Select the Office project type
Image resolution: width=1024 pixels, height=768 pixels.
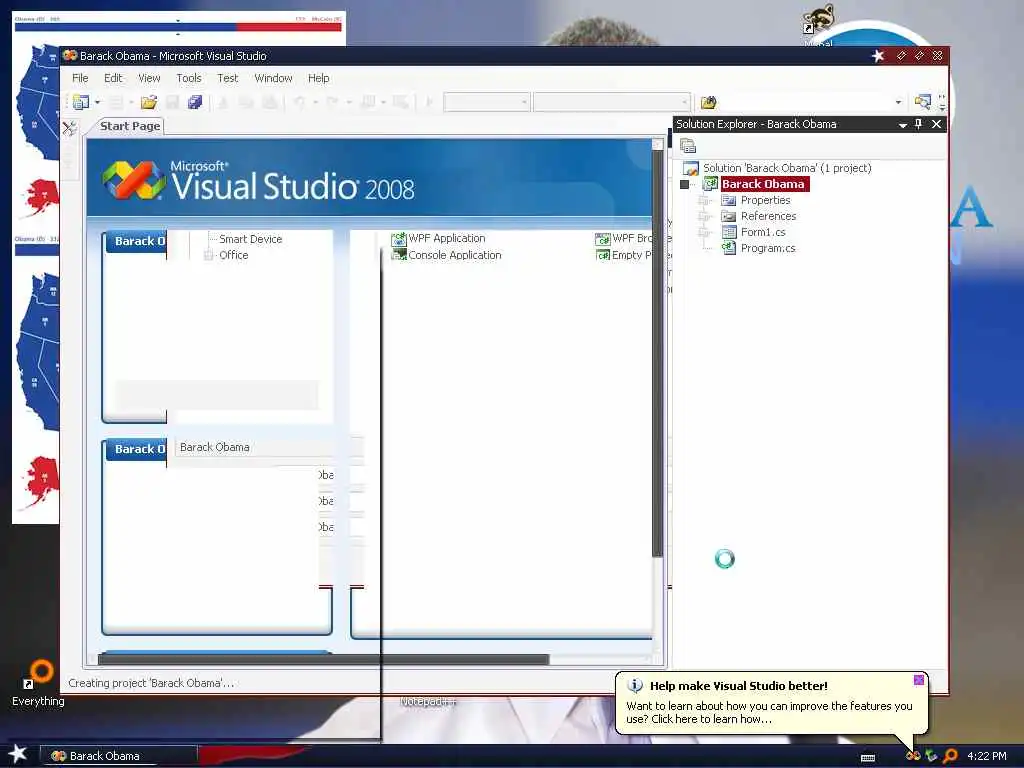point(233,255)
